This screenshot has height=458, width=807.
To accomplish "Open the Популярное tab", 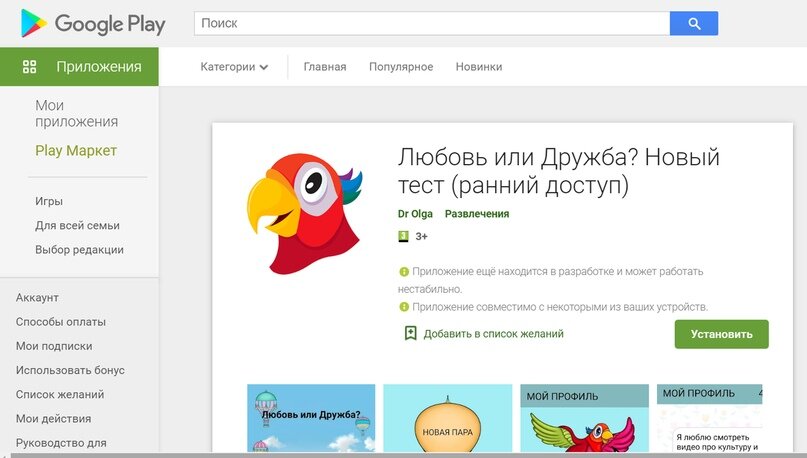I will click(x=401, y=67).
